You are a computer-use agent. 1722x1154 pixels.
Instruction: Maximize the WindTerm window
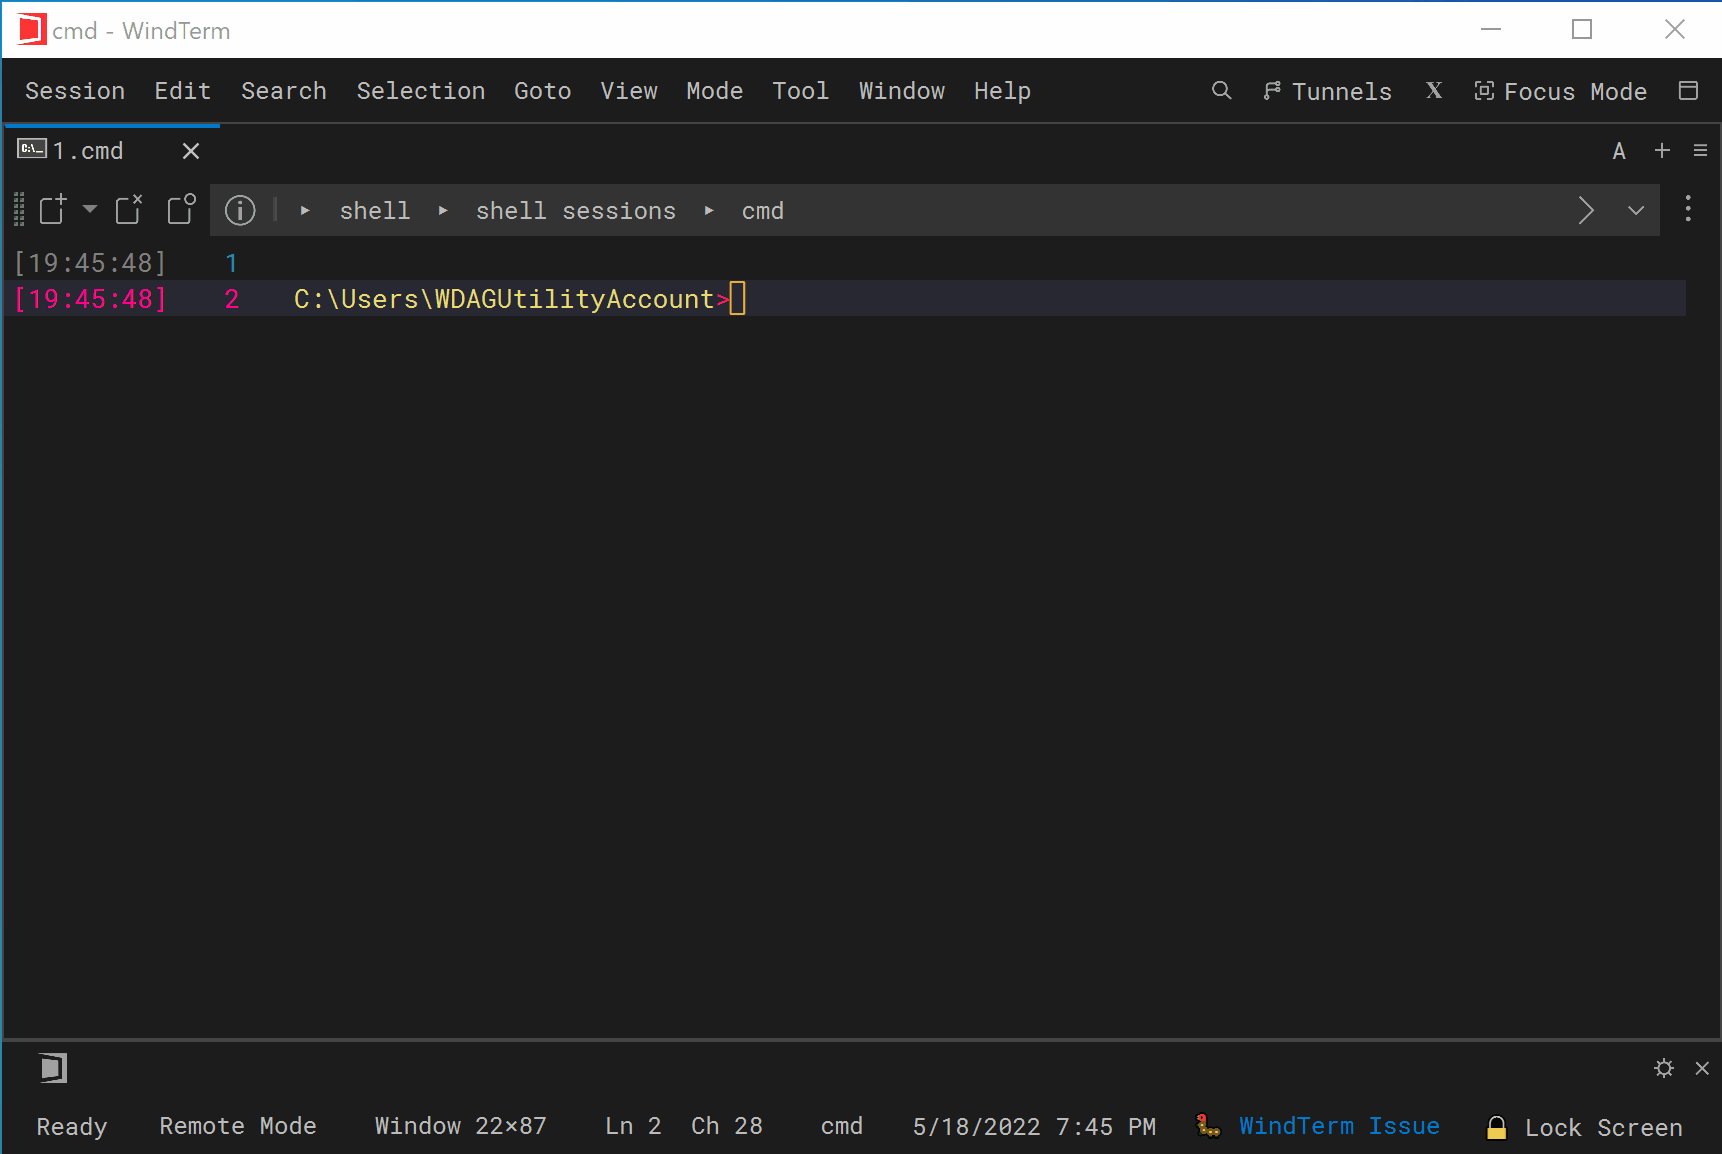tap(1582, 30)
